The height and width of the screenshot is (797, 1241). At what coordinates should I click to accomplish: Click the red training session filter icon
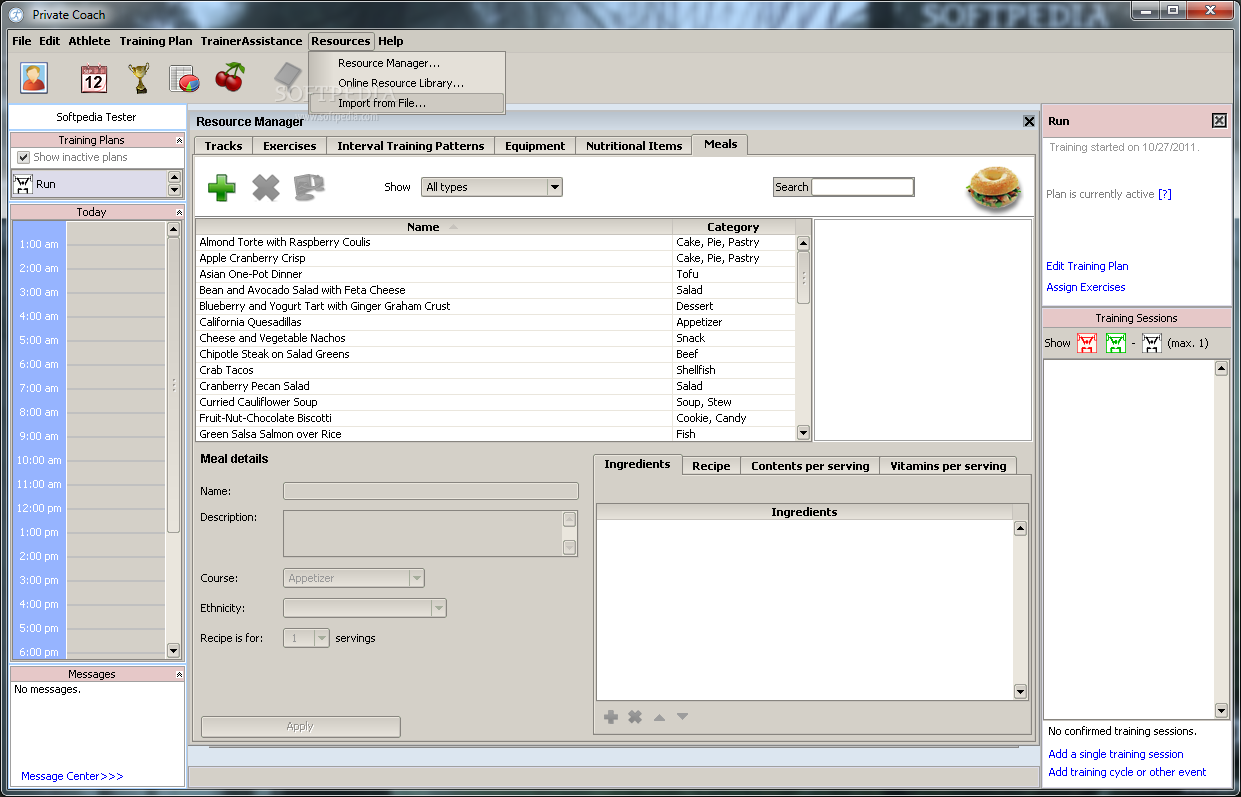(x=1087, y=343)
